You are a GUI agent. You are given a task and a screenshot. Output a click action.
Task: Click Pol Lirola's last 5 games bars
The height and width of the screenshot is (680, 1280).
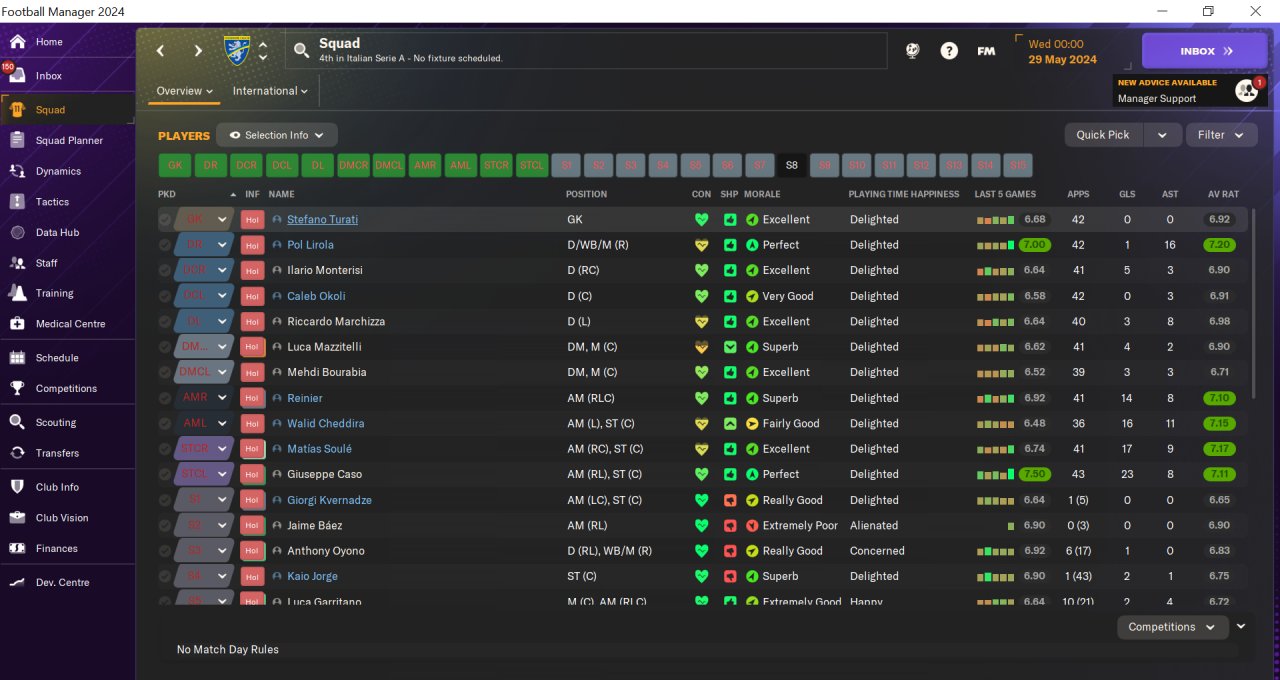tap(995, 245)
